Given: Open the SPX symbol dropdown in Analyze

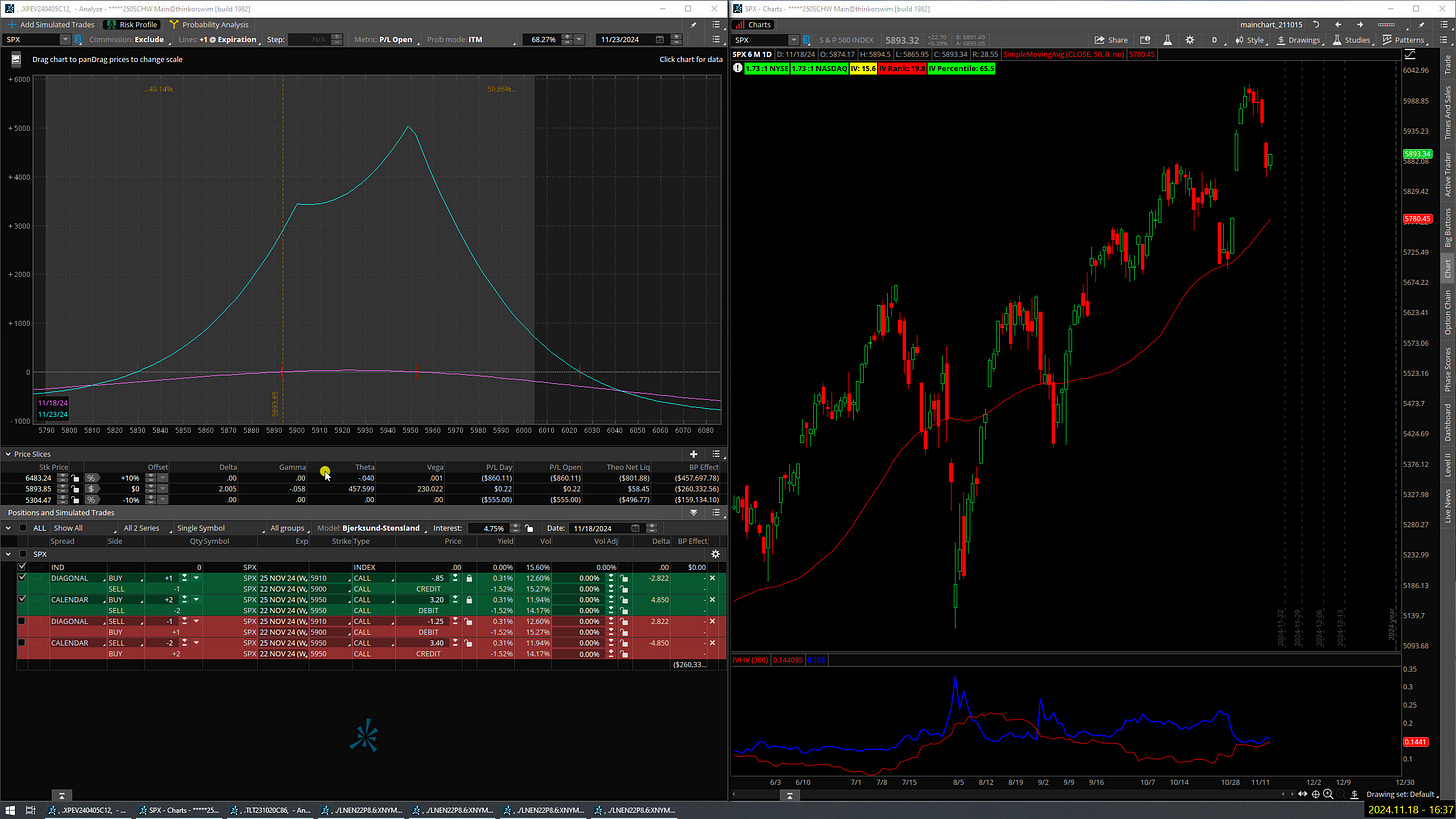Looking at the screenshot, I should pos(65,39).
